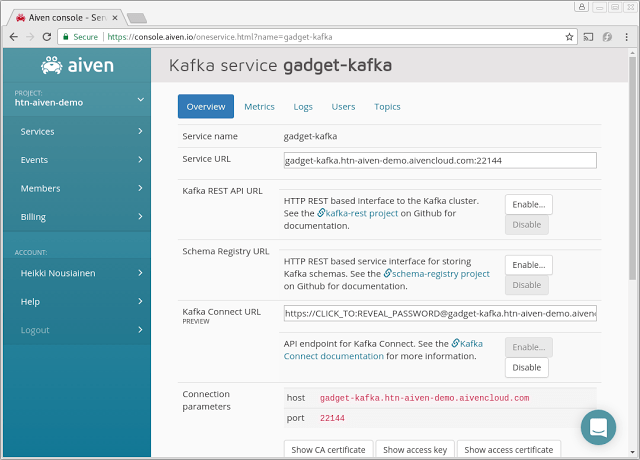The height and width of the screenshot is (460, 640).
Task: Enable Schema Registry
Action: [x=529, y=265]
